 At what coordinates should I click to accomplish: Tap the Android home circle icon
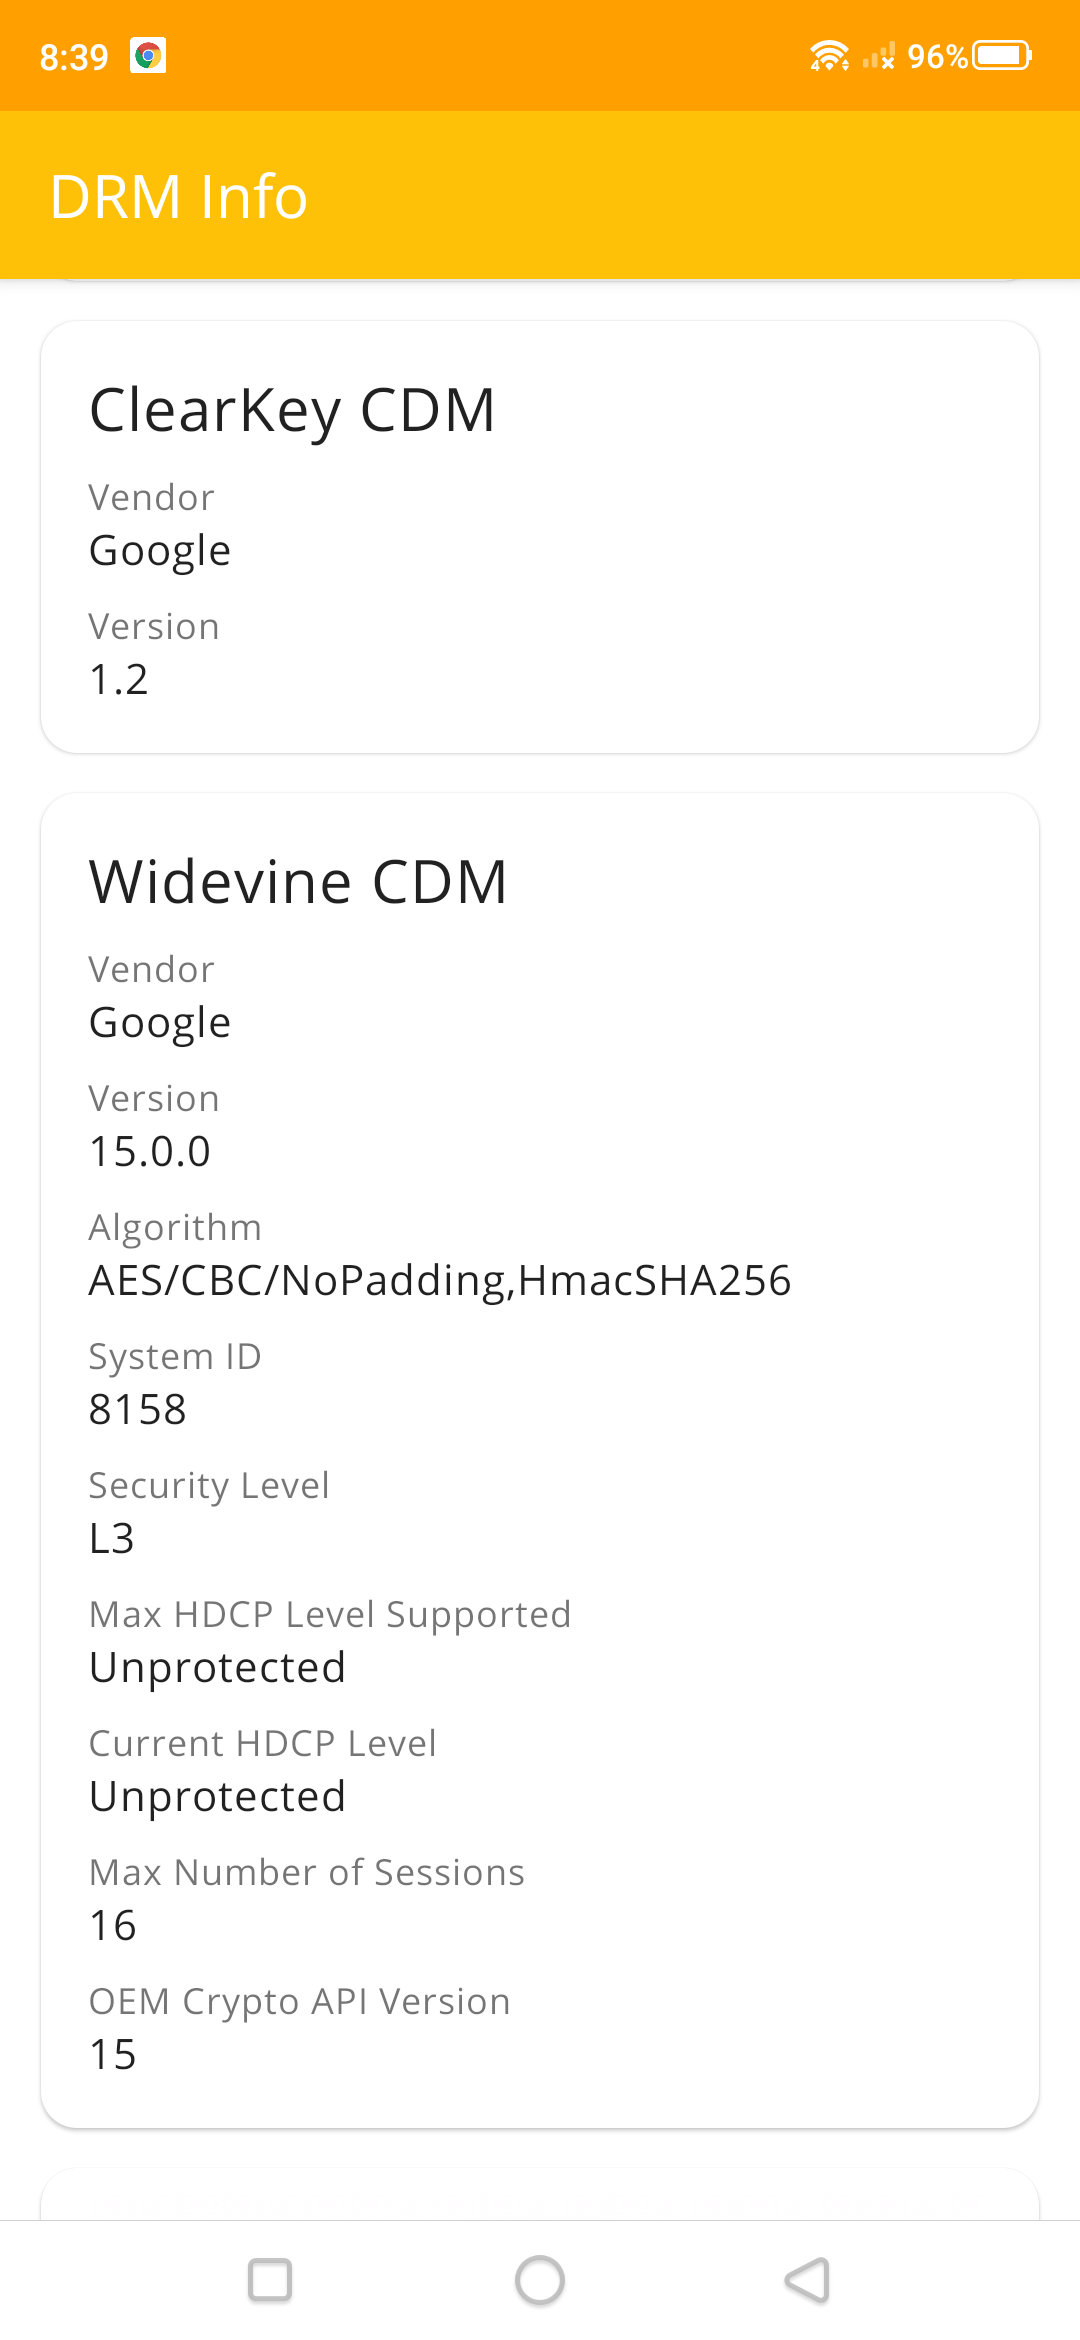(540, 2280)
